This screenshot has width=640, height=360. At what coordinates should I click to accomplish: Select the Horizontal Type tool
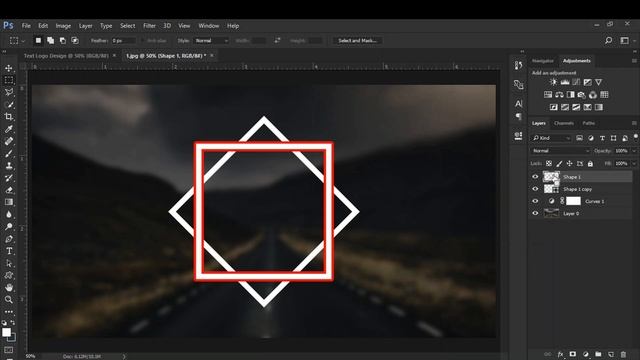[9, 251]
